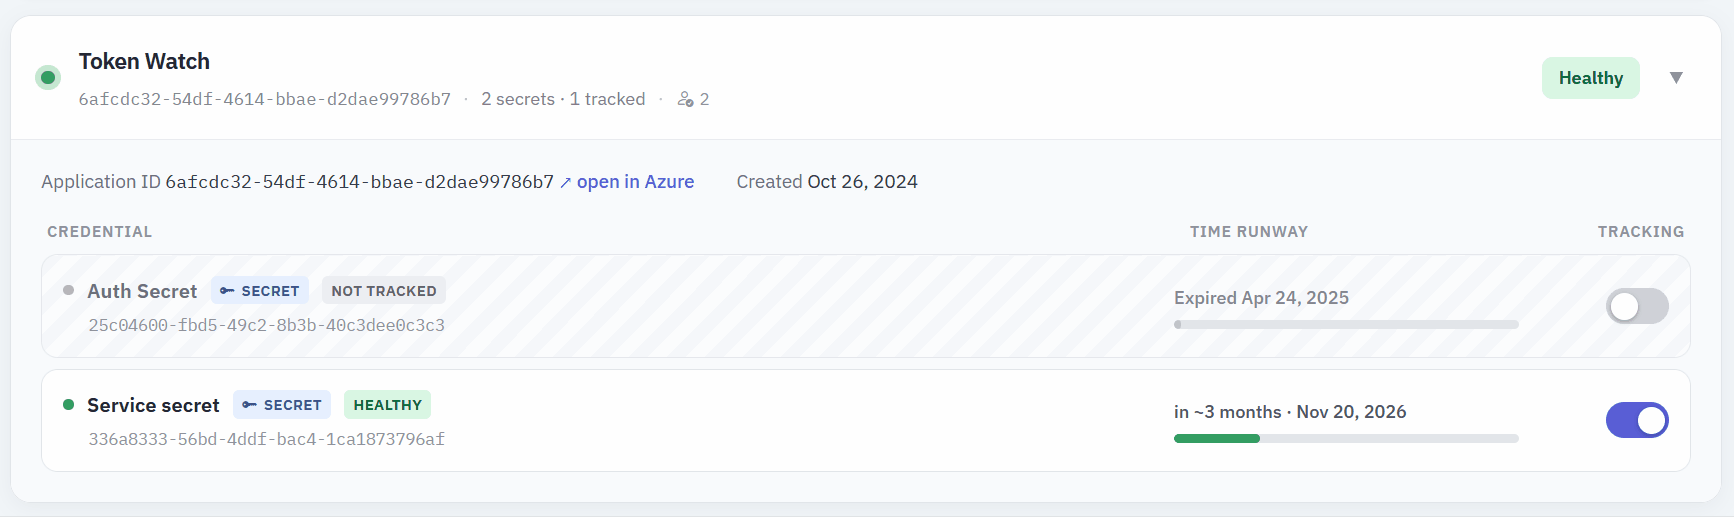Viewport: 1734px width, 517px height.
Task: Click the owners icon showing 2
Action: pos(685,99)
